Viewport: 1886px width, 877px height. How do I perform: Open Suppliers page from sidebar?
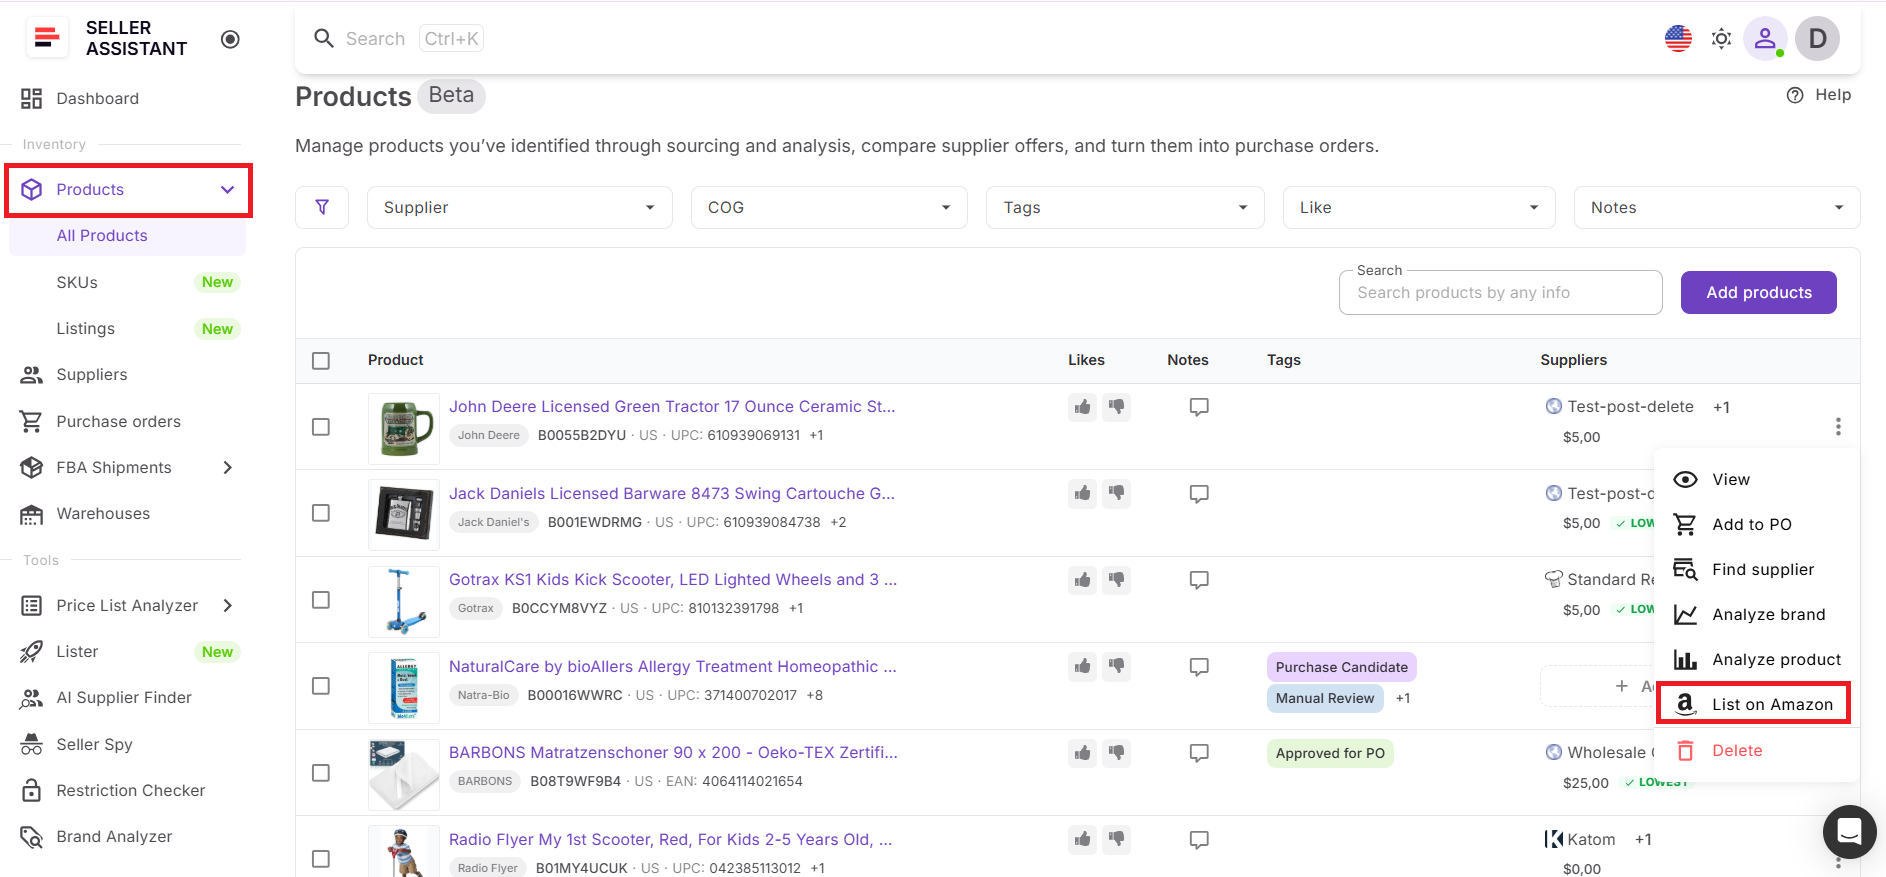tap(92, 374)
